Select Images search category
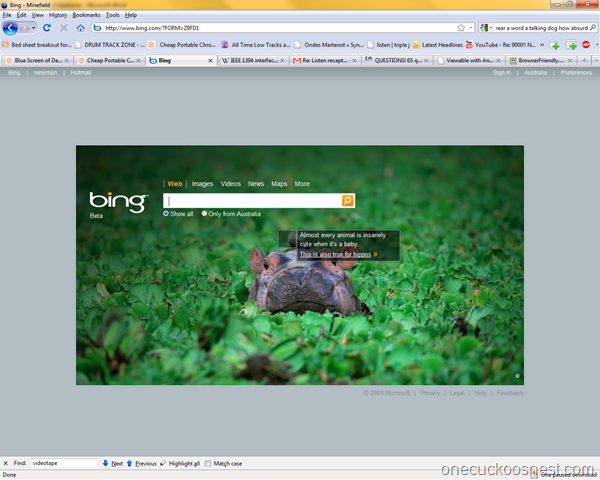This screenshot has width=600, height=480. 202,184
